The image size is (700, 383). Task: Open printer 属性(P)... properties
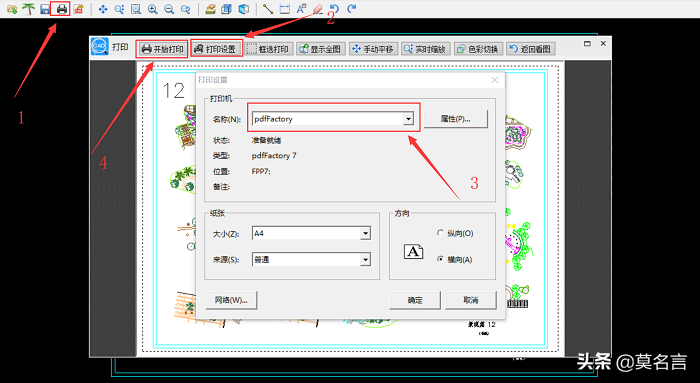[455, 119]
